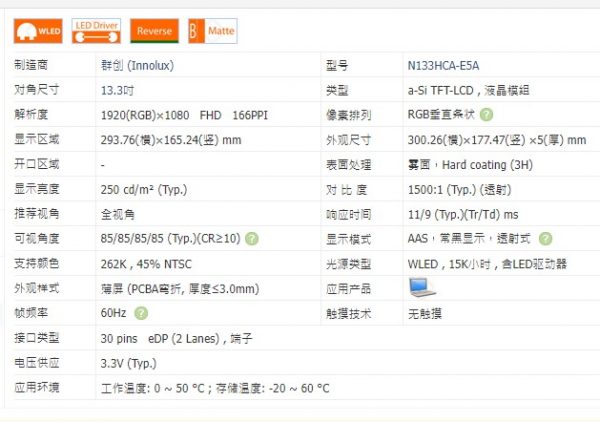Click help icon next to 85/85/85/85 viewing angle
This screenshot has height=422, width=600.
[252, 238]
